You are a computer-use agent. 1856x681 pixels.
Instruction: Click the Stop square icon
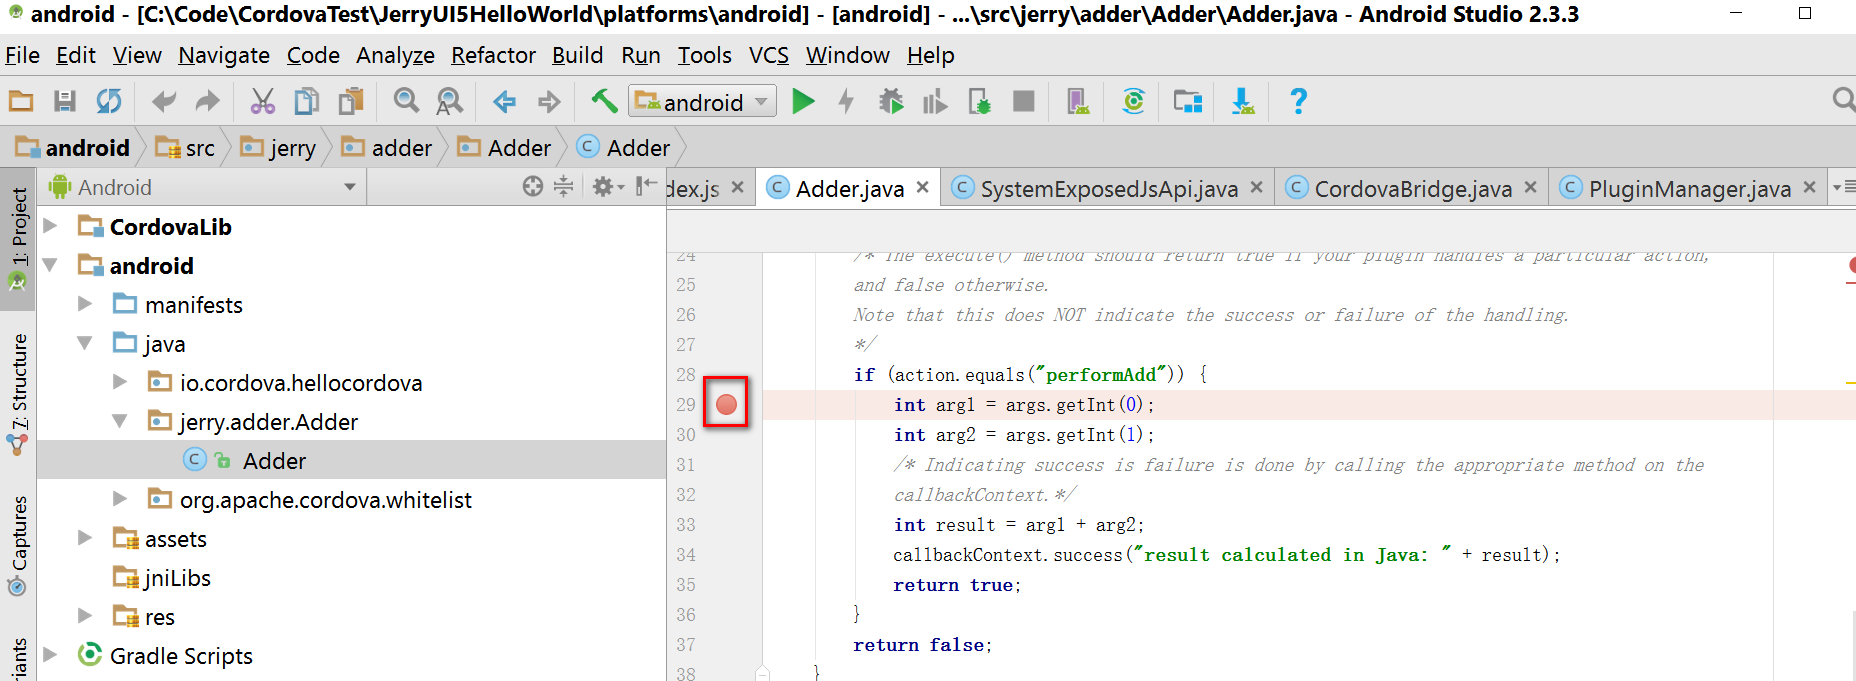(1023, 101)
